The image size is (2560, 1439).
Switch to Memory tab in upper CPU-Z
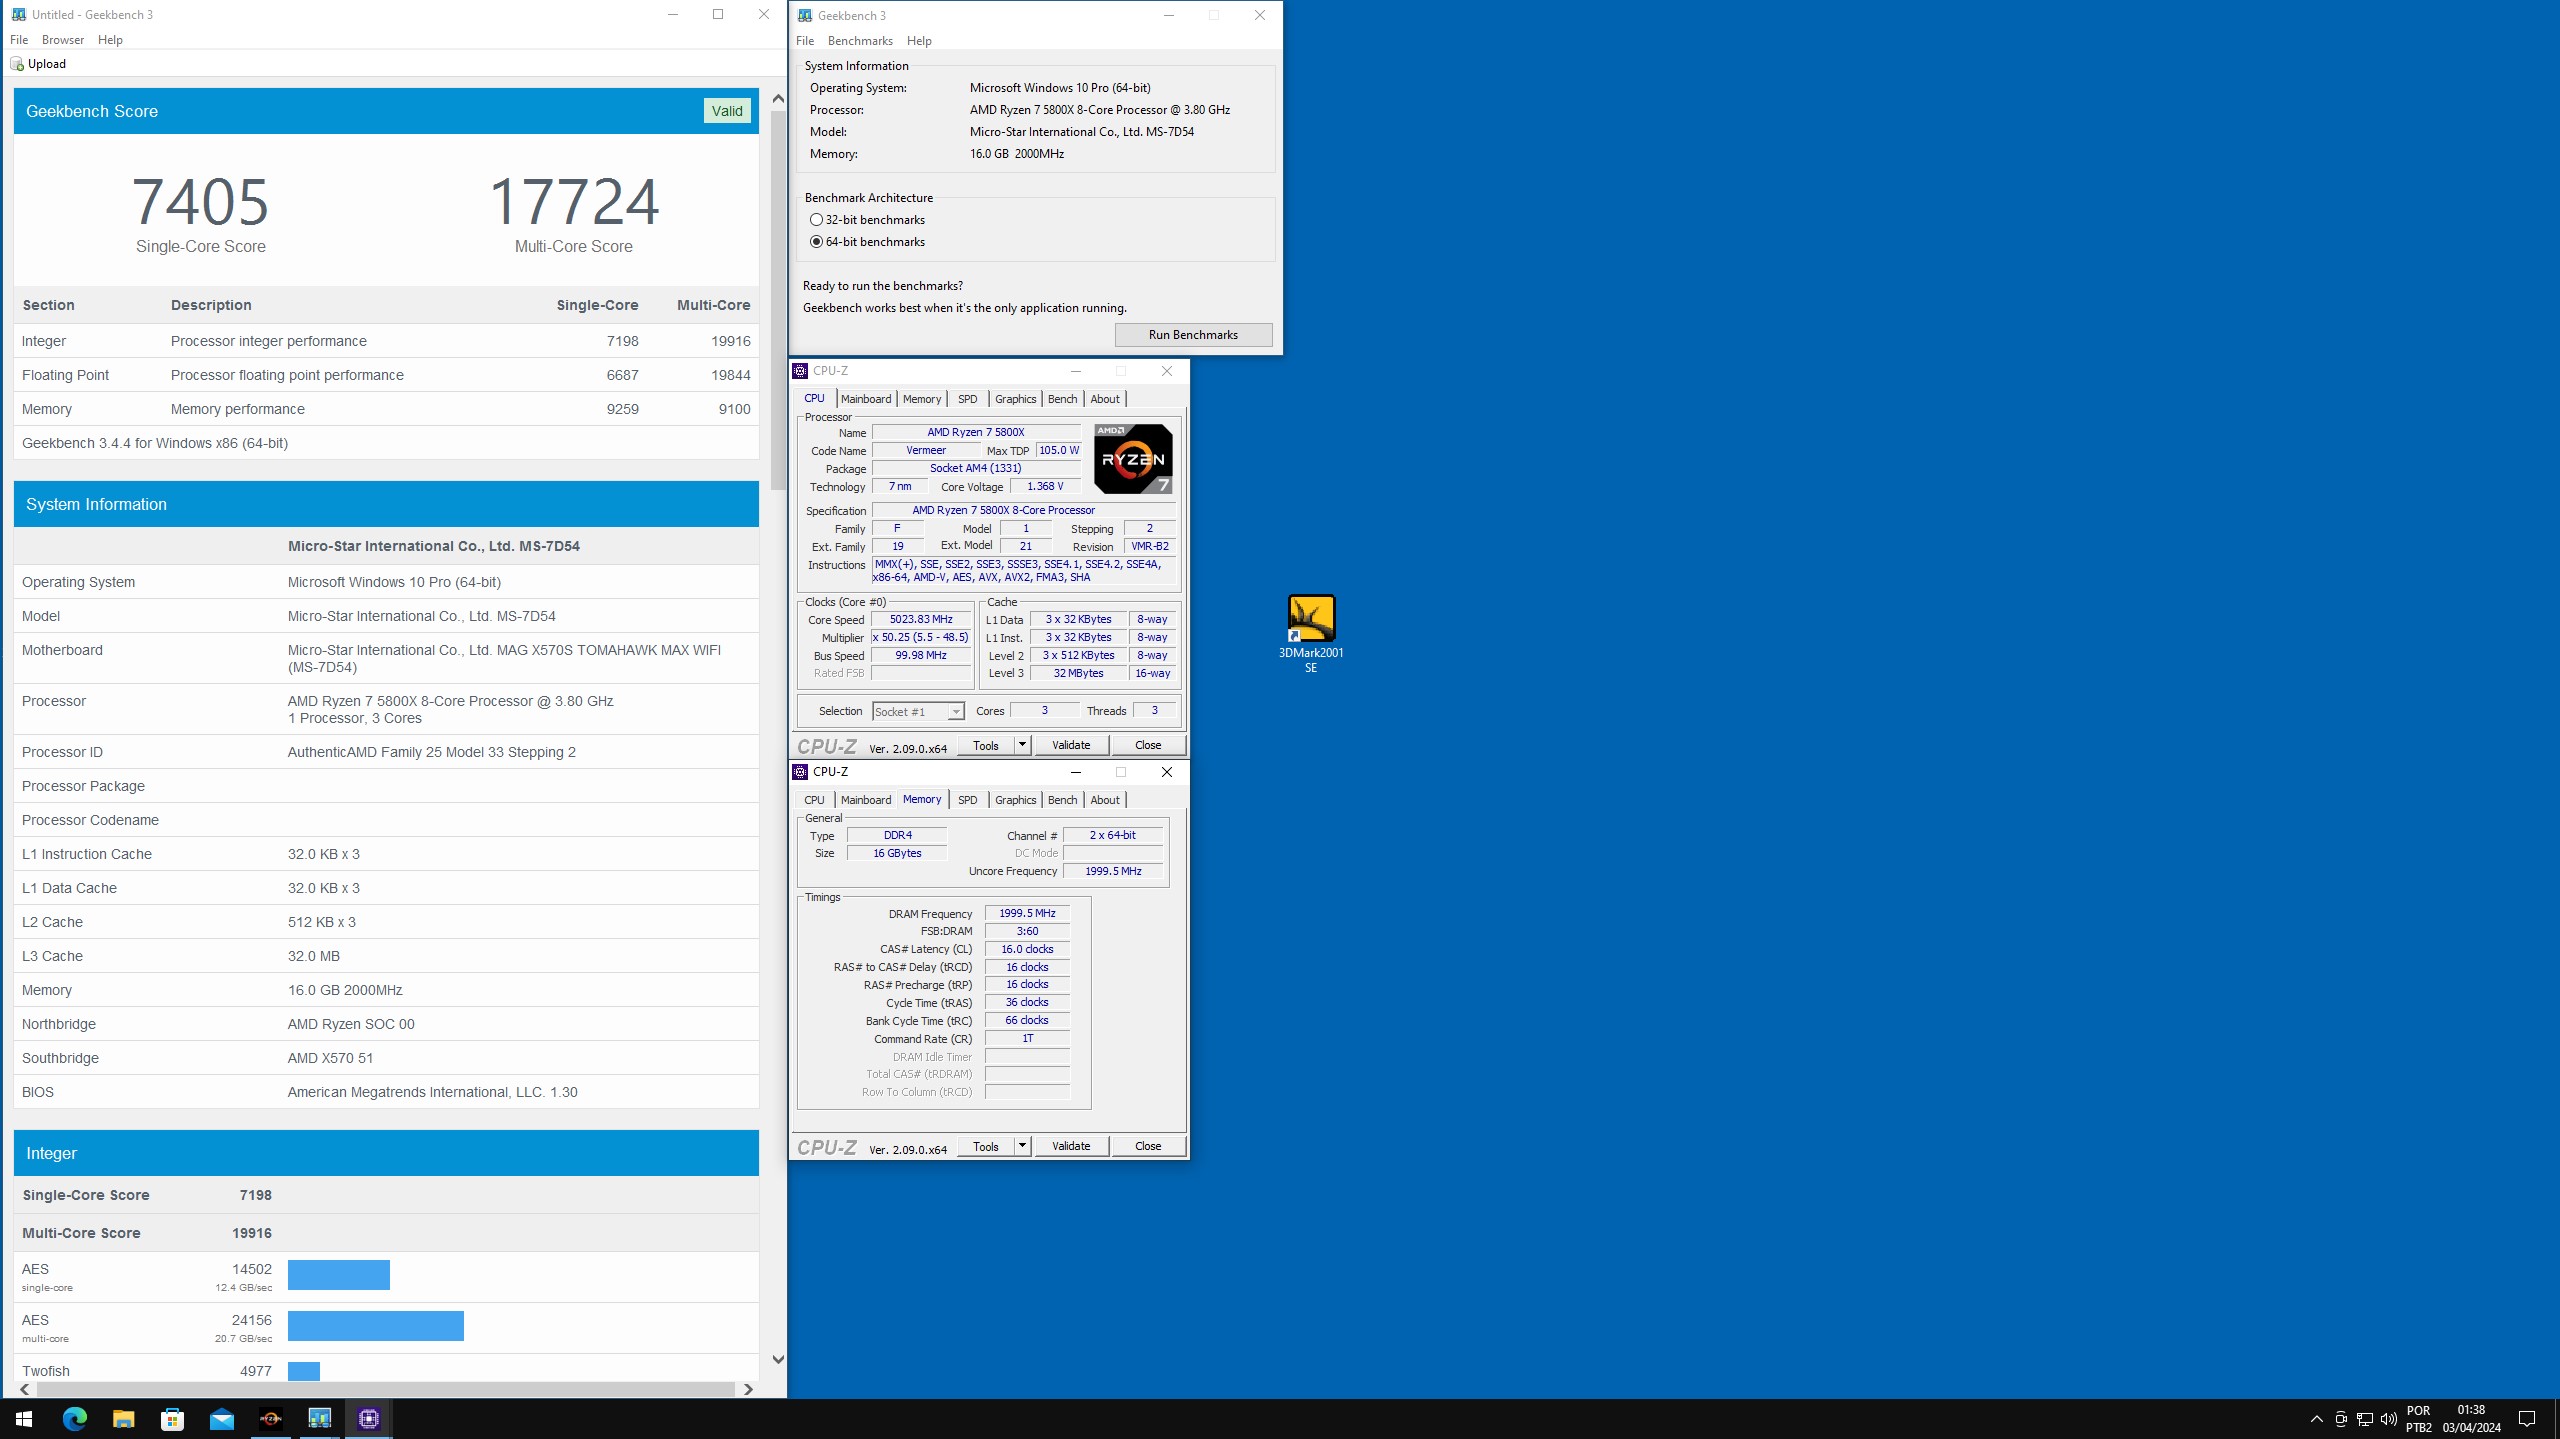pyautogui.click(x=921, y=399)
